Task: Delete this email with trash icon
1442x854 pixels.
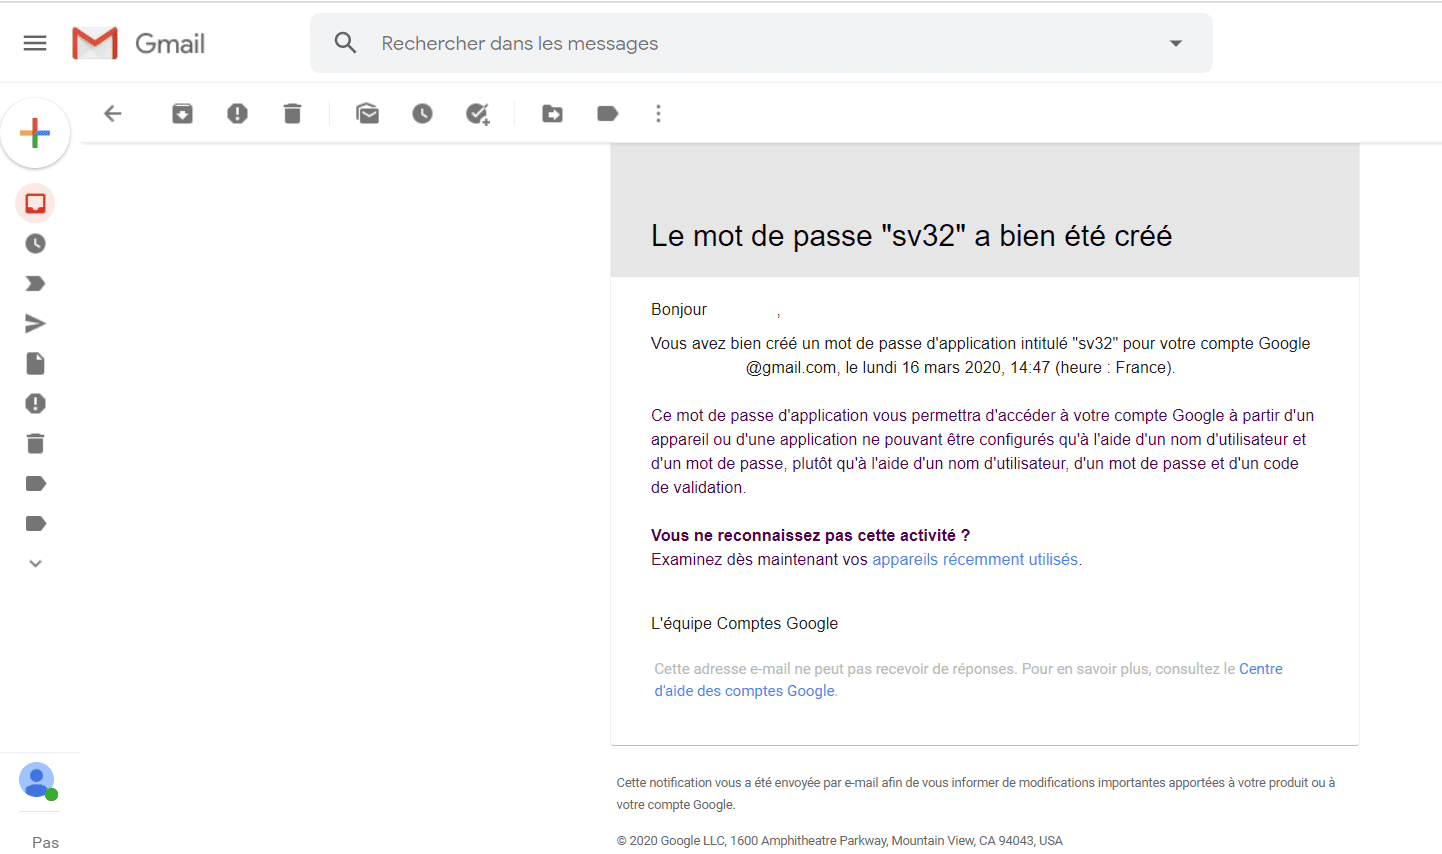Action: (x=292, y=114)
